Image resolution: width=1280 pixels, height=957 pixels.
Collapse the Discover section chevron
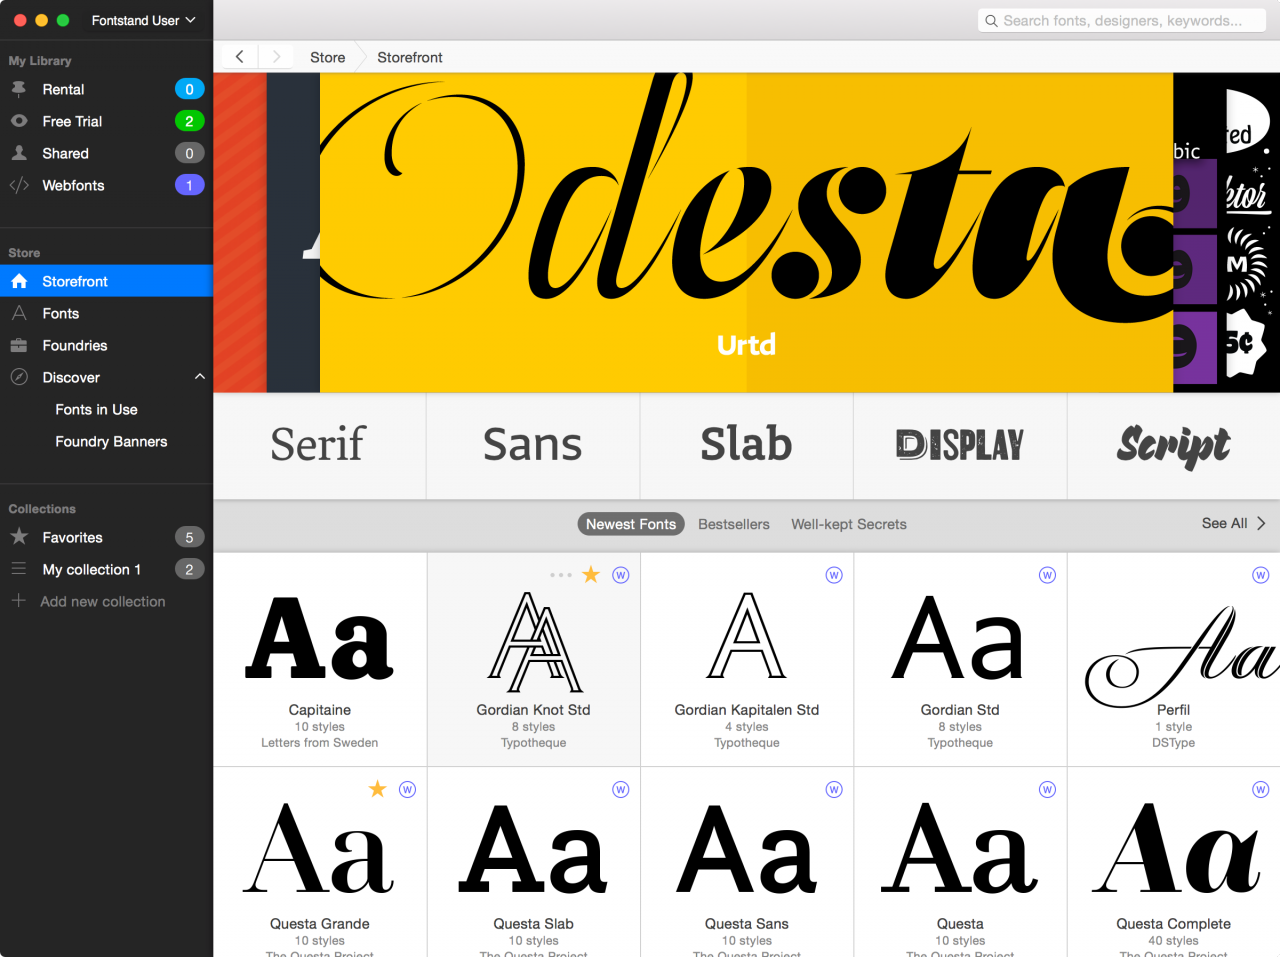[x=199, y=377]
